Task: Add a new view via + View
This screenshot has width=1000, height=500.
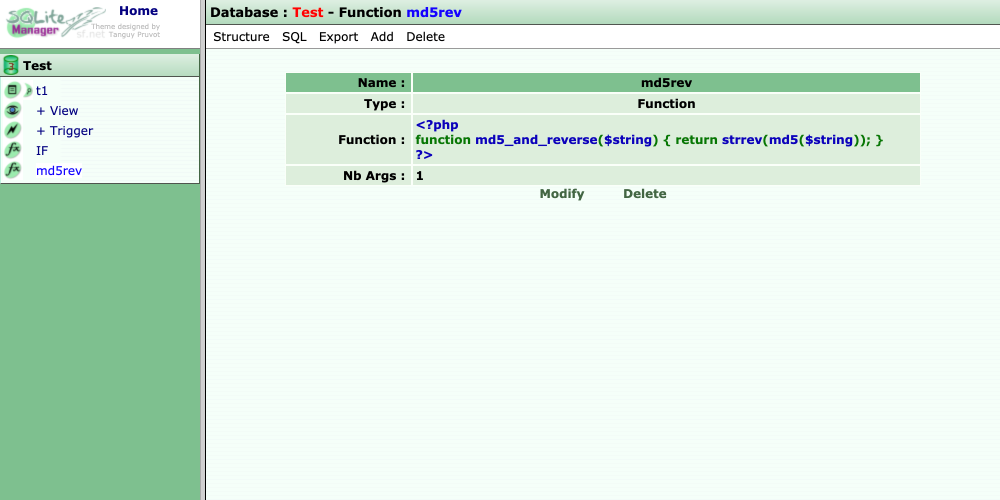Action: [x=57, y=111]
